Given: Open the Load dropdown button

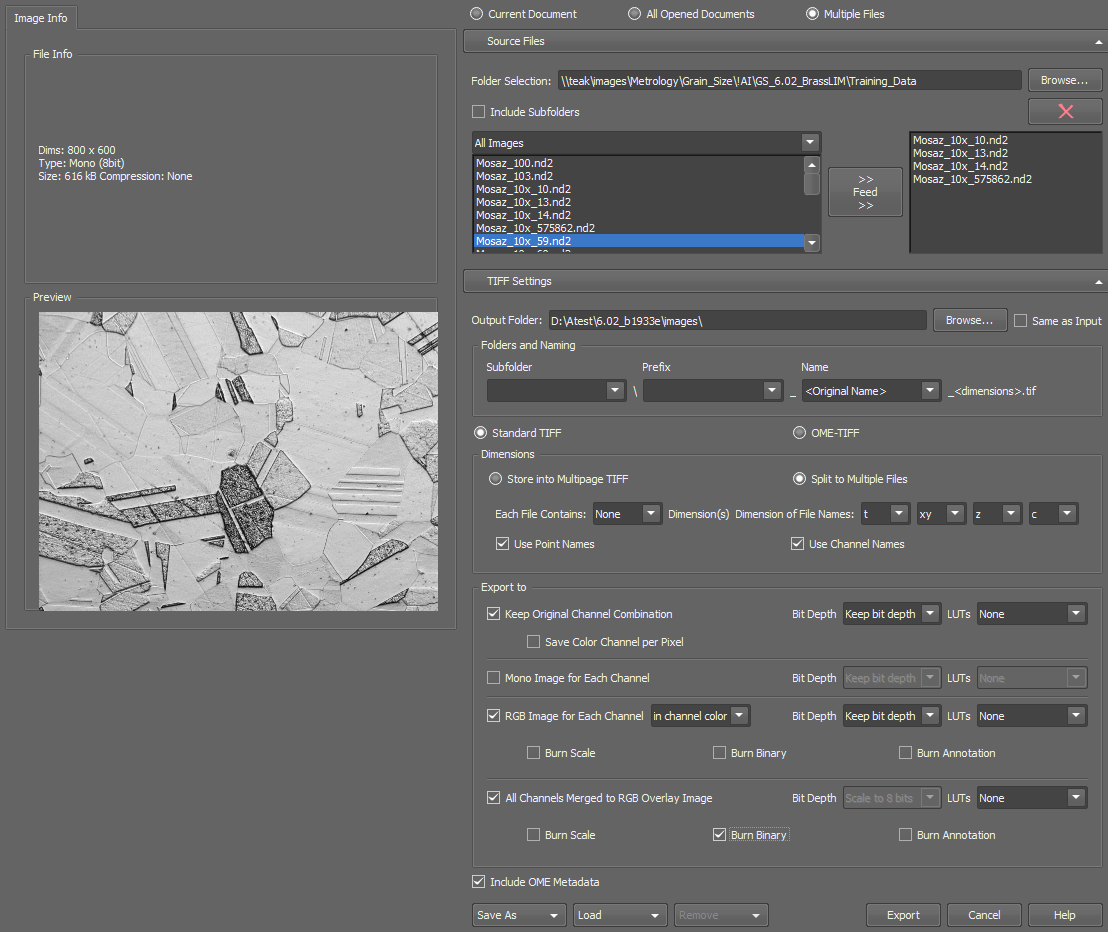Looking at the screenshot, I should (x=620, y=915).
